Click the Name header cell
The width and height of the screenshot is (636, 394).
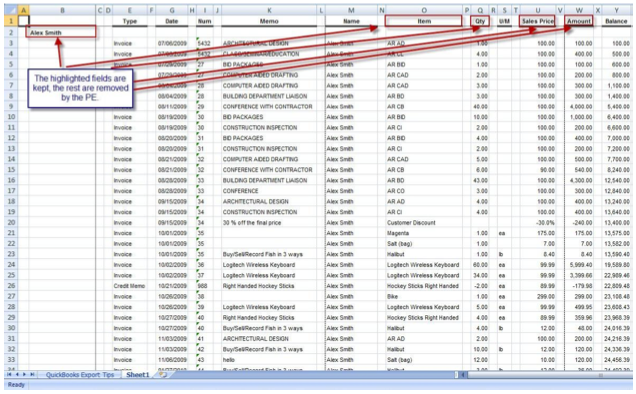(x=351, y=21)
